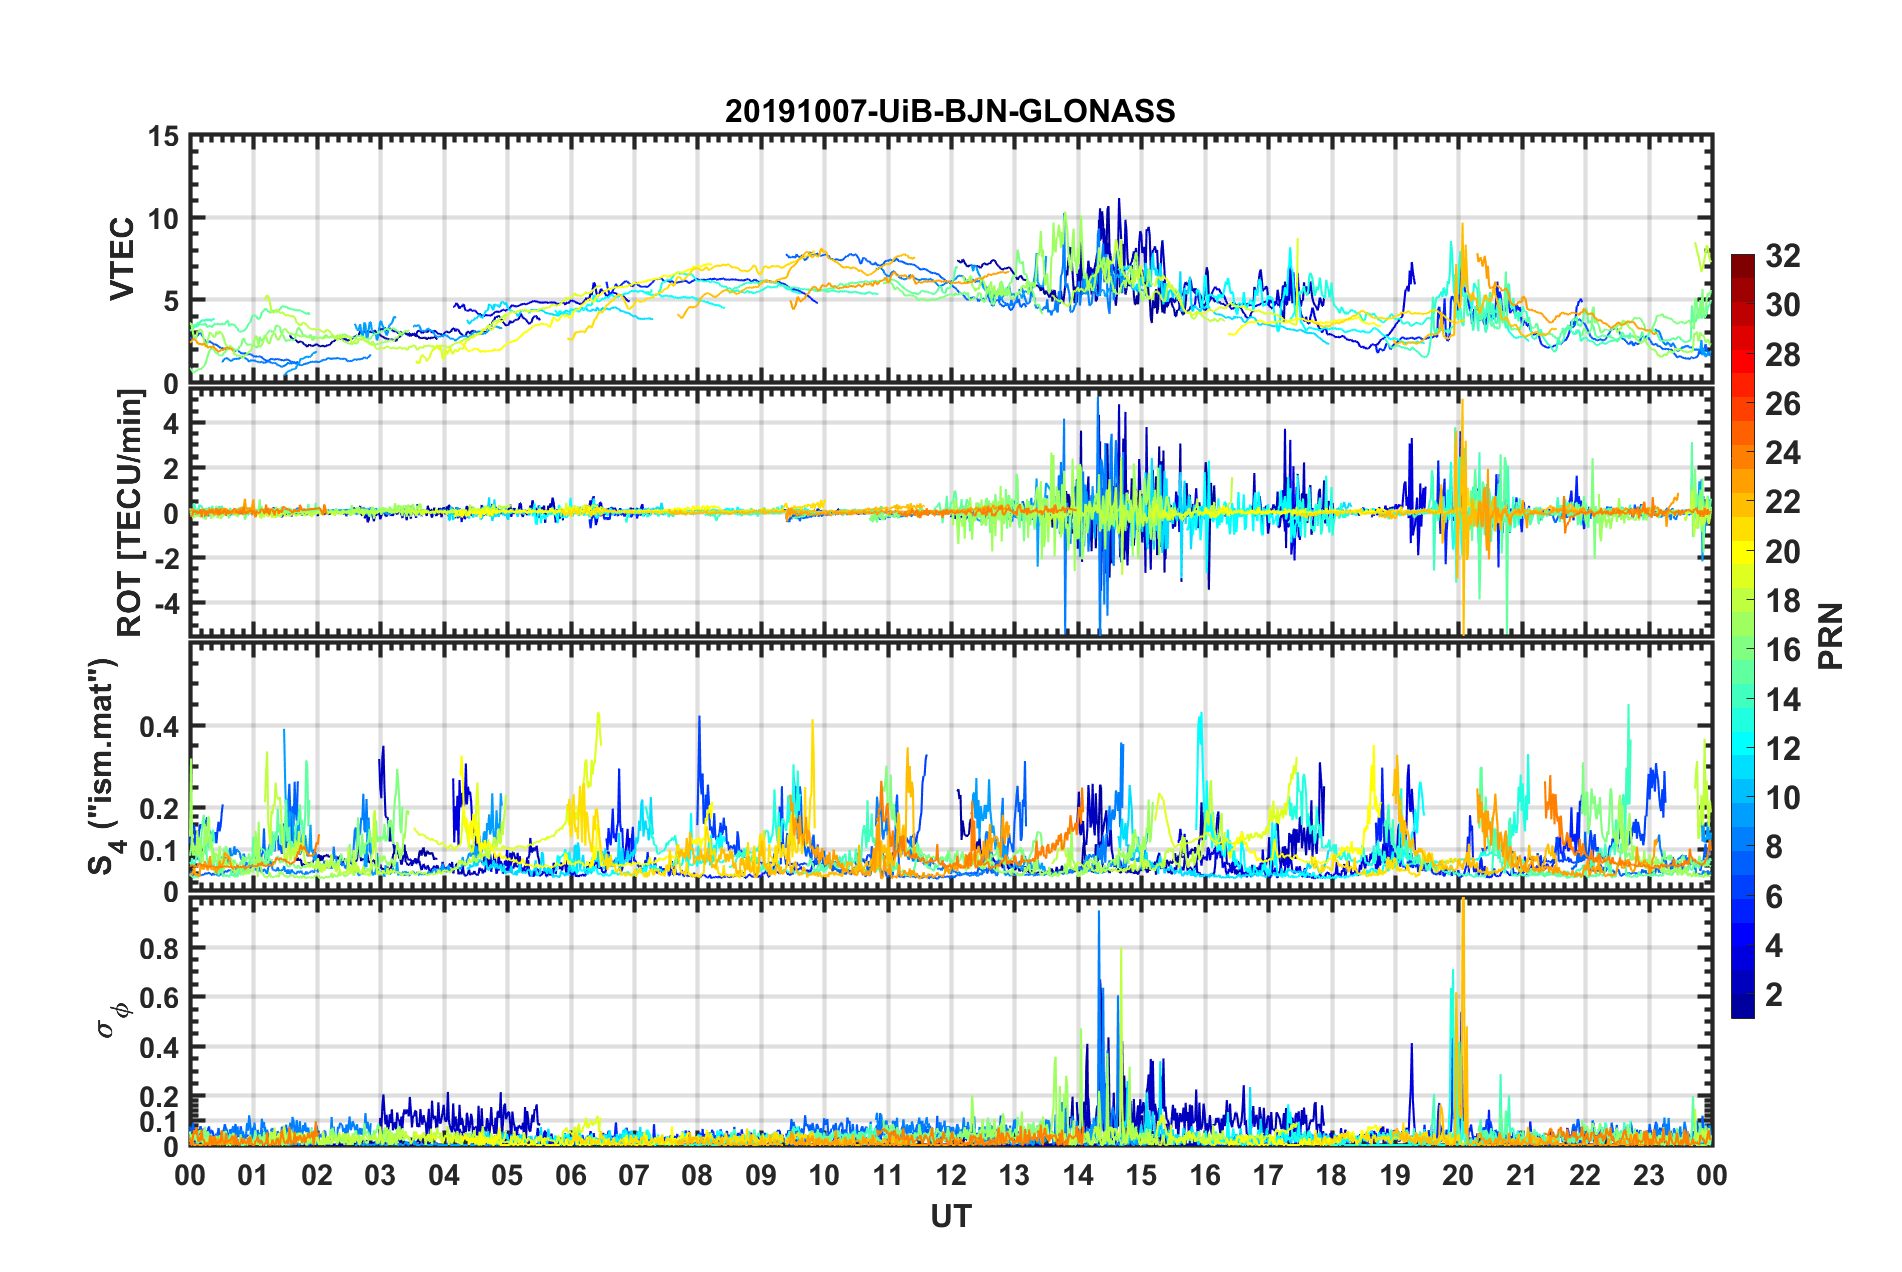Screen dimensions: 1902x1272
Task: Select ROT axis tick label -2
Action: 165,558
